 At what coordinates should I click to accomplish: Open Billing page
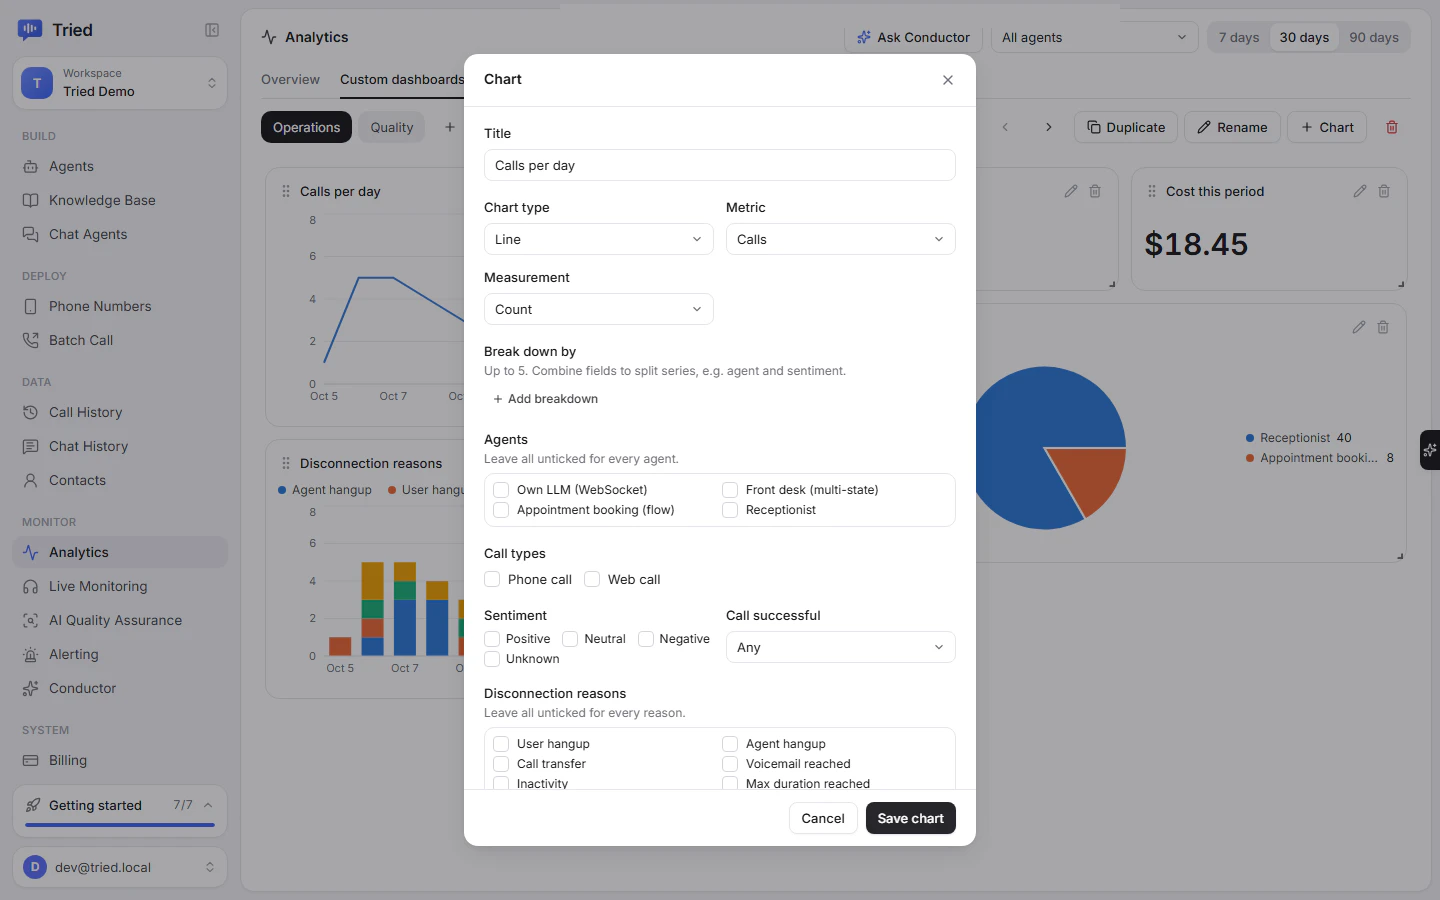click(120, 760)
